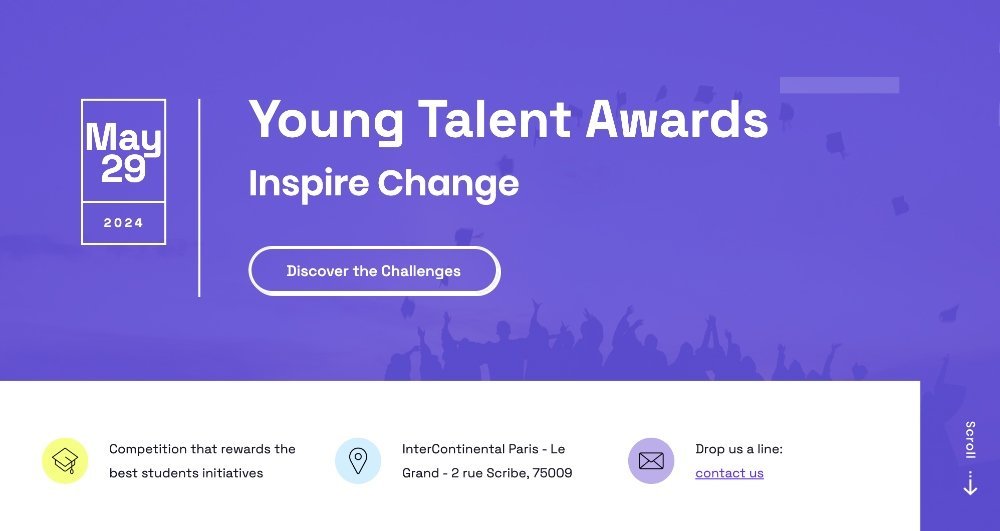Viewport: 1000px width, 531px height.
Task: Click the number 29 in date box
Action: tap(123, 169)
